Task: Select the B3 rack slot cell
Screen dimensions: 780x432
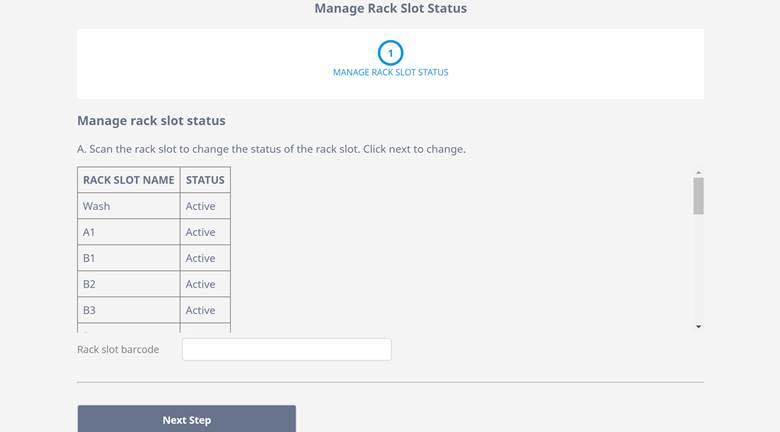Action: [x=129, y=310]
